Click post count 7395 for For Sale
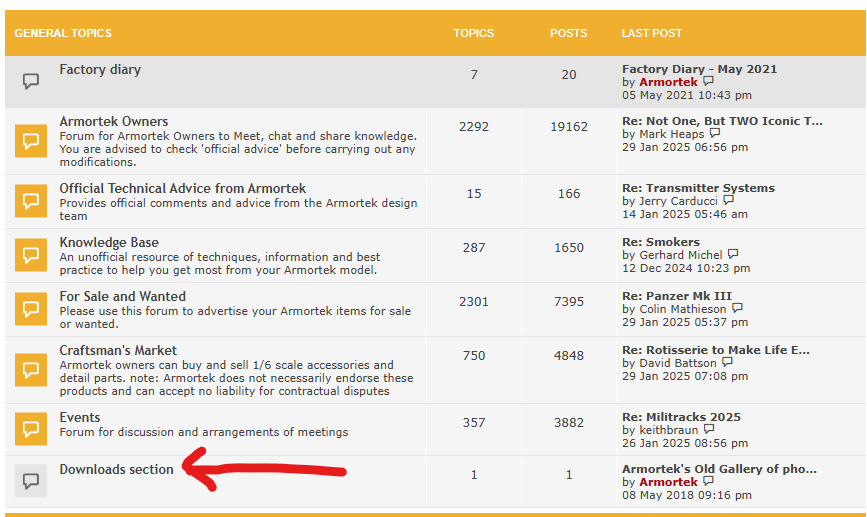The width and height of the screenshot is (867, 517). click(x=568, y=302)
